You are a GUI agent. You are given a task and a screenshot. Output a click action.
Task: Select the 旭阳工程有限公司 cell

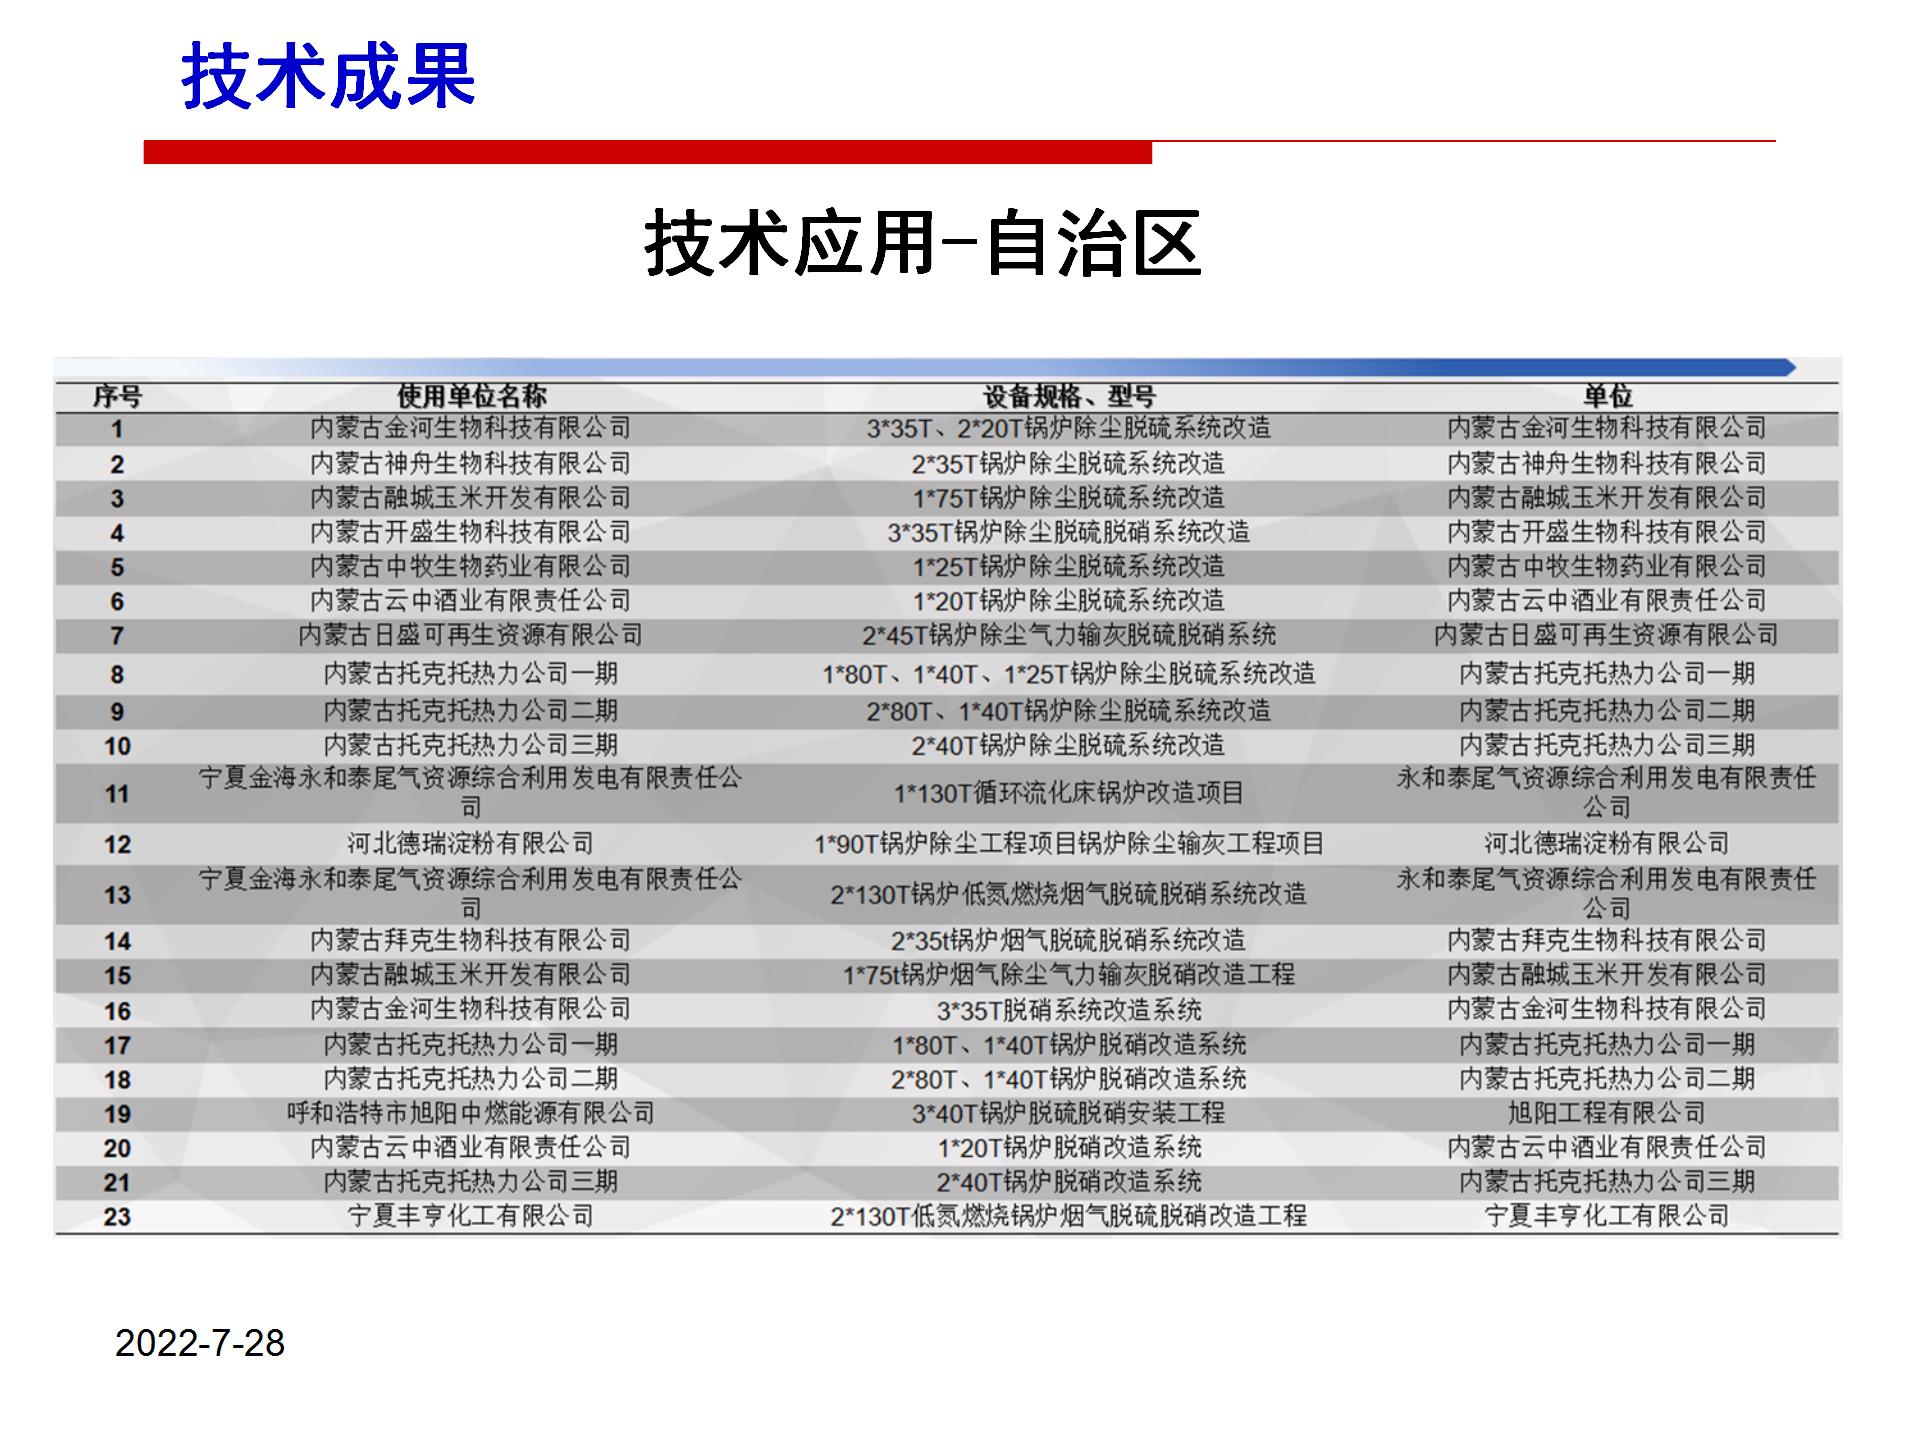click(x=1607, y=1113)
